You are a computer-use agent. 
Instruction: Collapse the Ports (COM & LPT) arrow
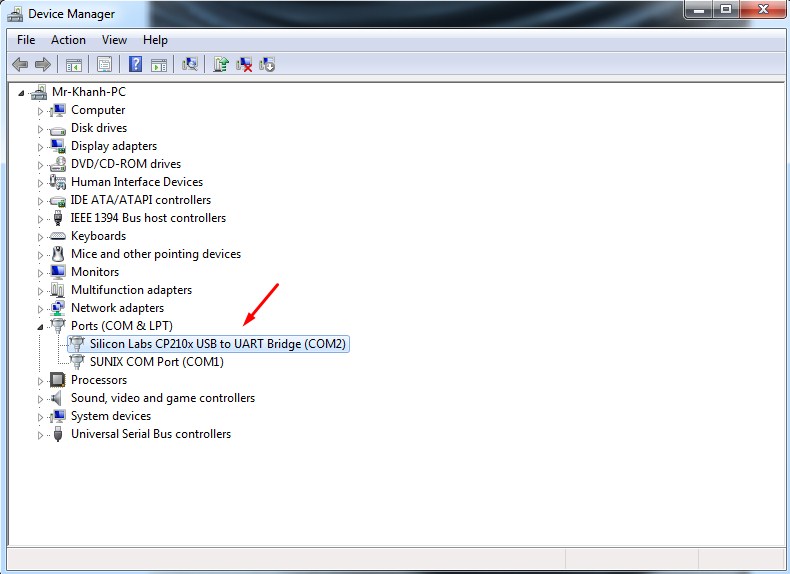(40, 327)
